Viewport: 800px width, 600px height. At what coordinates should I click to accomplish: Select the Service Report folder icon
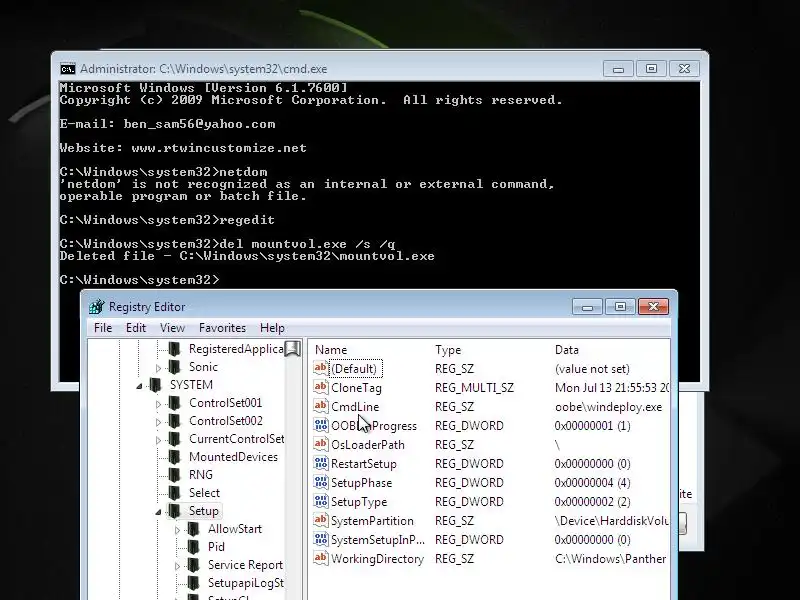pyautogui.click(x=193, y=565)
